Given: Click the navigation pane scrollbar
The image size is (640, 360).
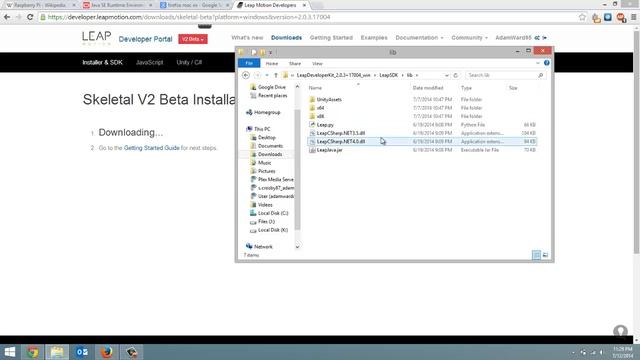Looking at the screenshot, I should (298, 169).
